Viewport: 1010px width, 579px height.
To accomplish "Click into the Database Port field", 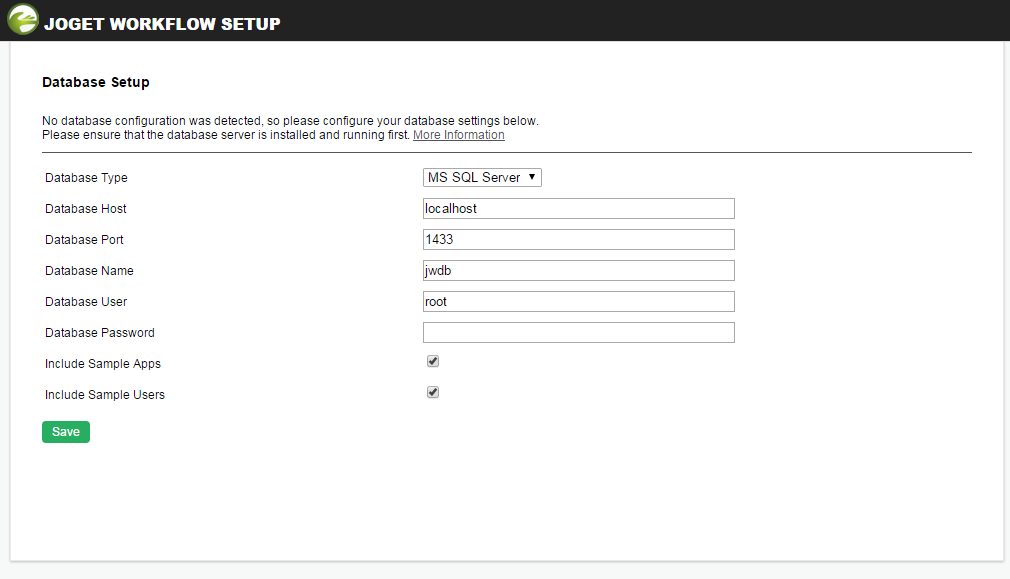I will coord(578,239).
